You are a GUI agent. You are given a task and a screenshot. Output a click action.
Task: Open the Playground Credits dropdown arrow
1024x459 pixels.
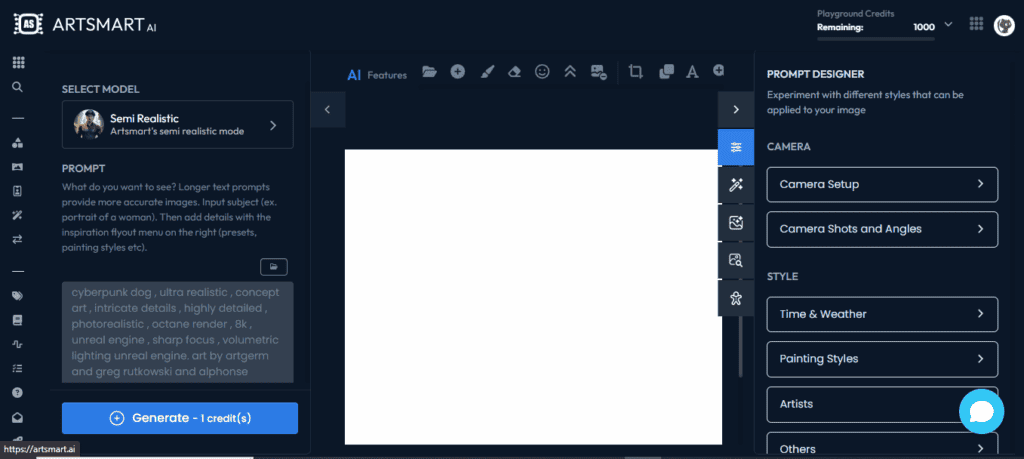click(949, 25)
